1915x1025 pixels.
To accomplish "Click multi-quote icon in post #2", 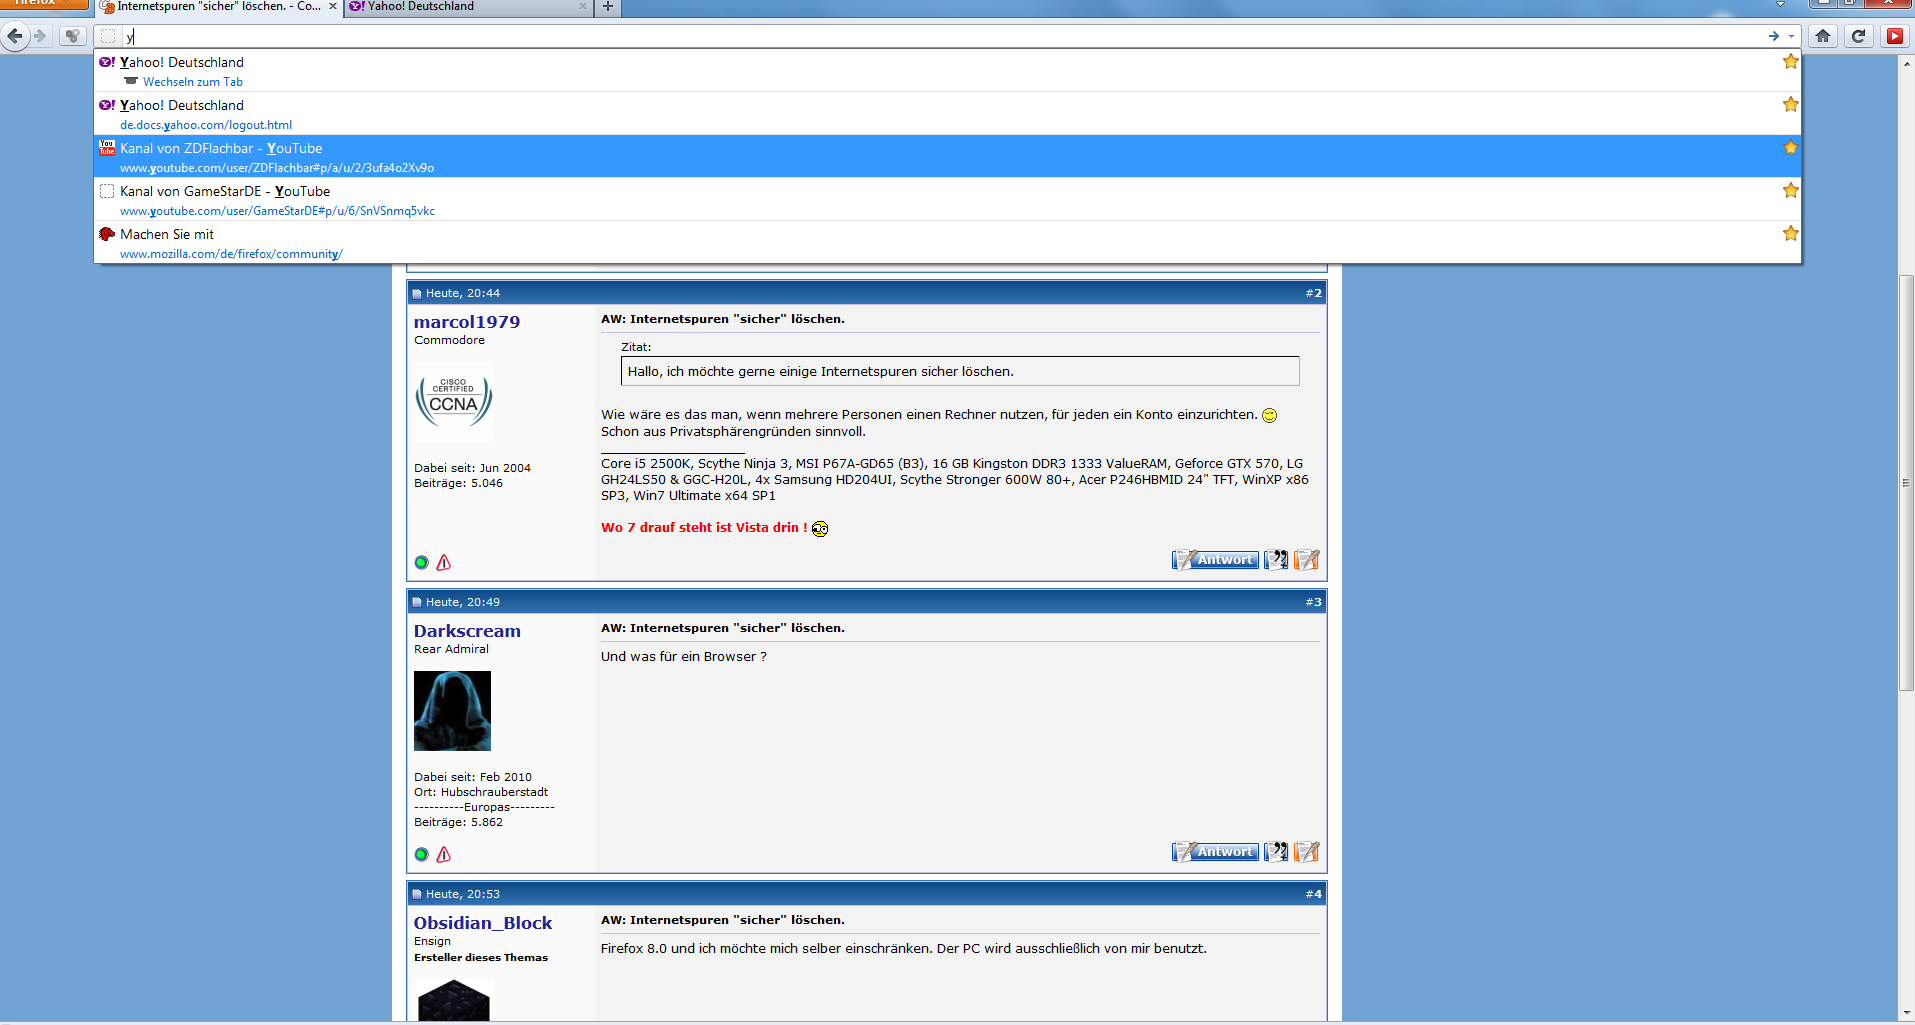I will [1276, 560].
